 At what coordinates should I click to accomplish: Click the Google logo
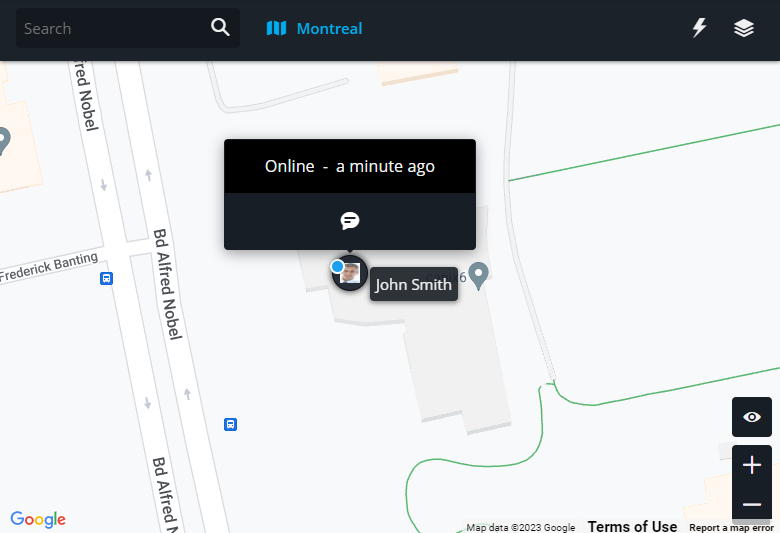[38, 519]
